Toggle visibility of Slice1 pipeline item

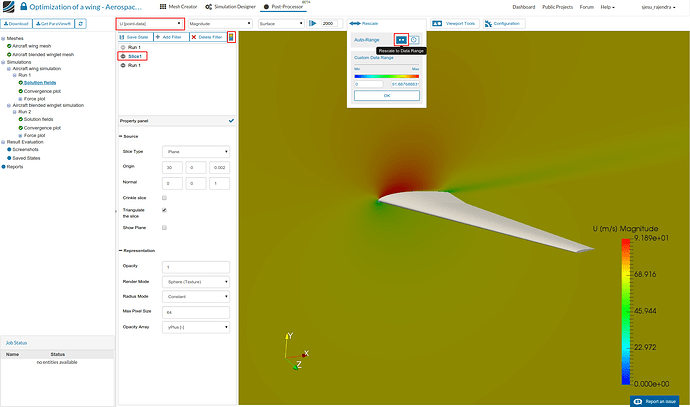click(x=123, y=56)
